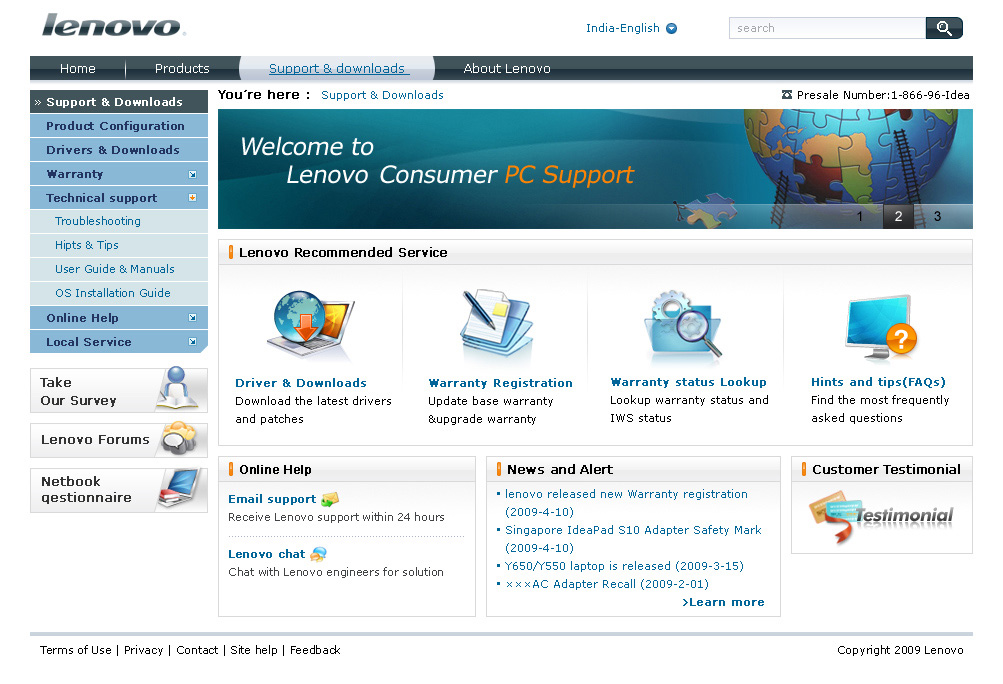Click the Testimonial image

tap(881, 516)
